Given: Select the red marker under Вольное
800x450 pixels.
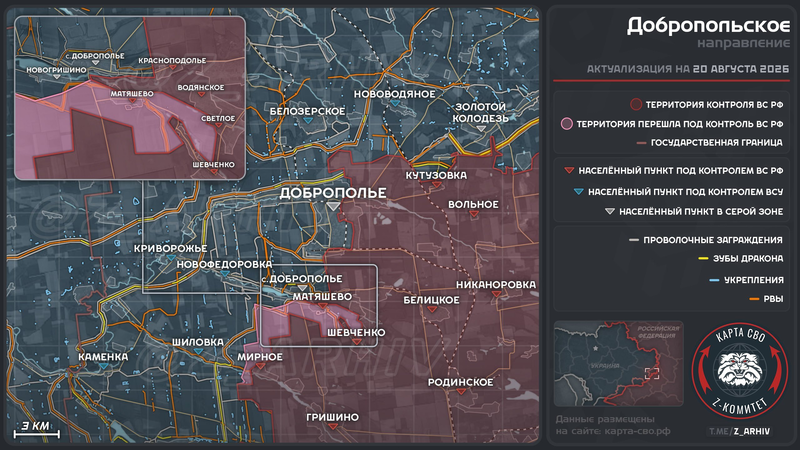Looking at the screenshot, I should tap(474, 214).
